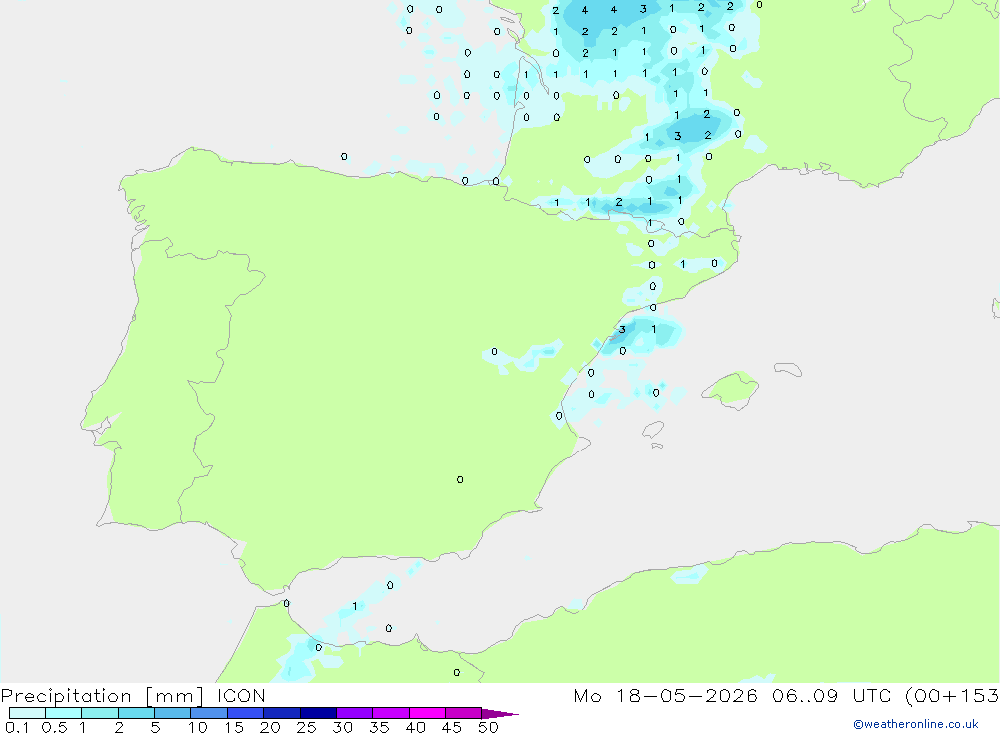This screenshot has height=733, width=1000.
Task: Click the lone '0' value in southeastern Spain's interior
Action: click(460, 480)
